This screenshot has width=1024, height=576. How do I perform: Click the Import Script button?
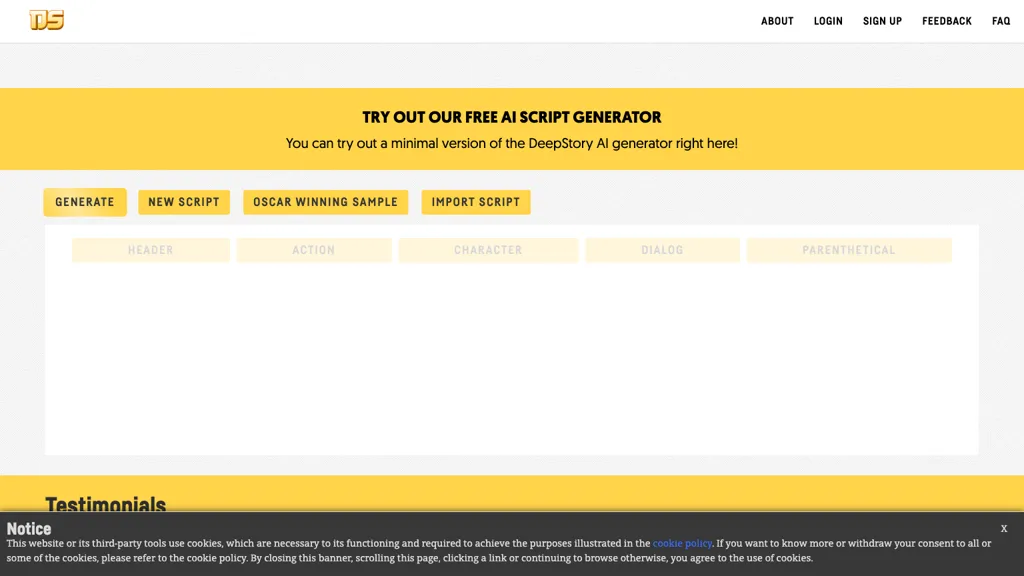(x=475, y=202)
